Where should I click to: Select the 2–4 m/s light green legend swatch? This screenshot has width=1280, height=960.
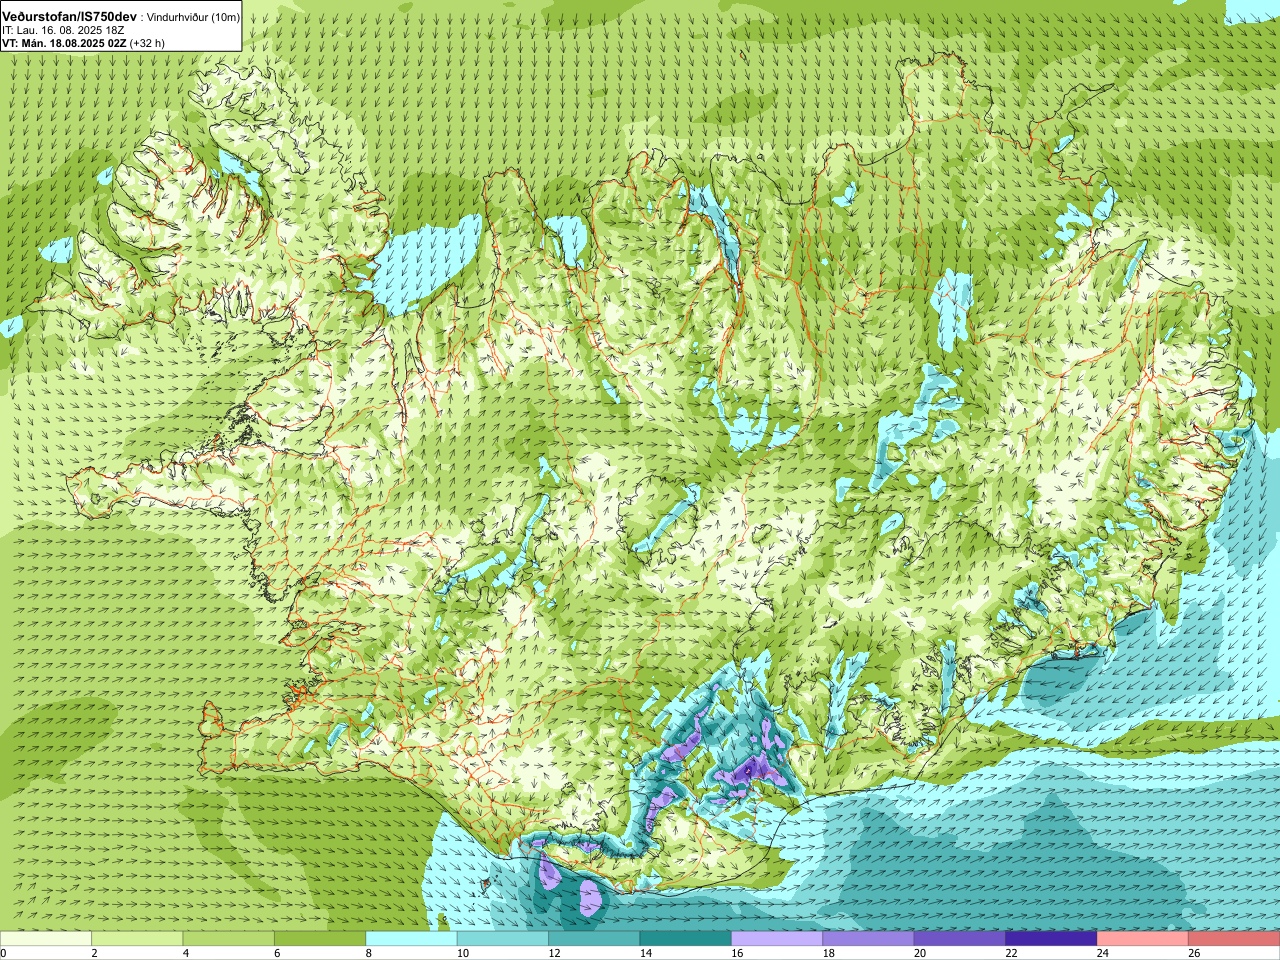137,938
